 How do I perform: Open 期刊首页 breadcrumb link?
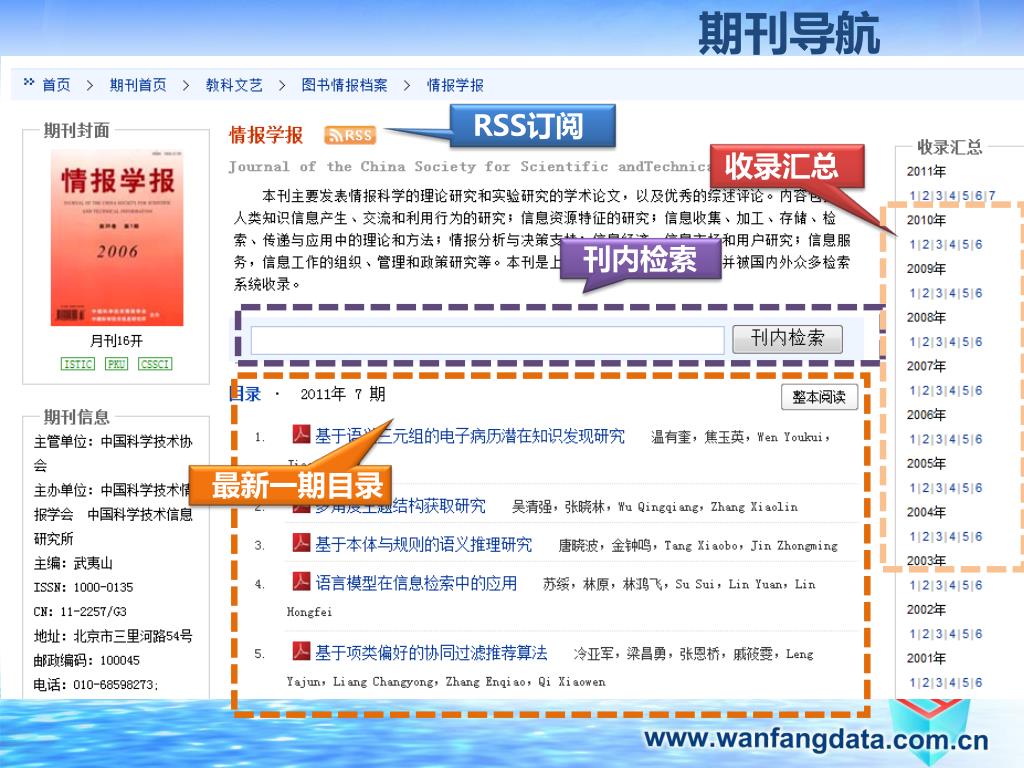pyautogui.click(x=138, y=85)
